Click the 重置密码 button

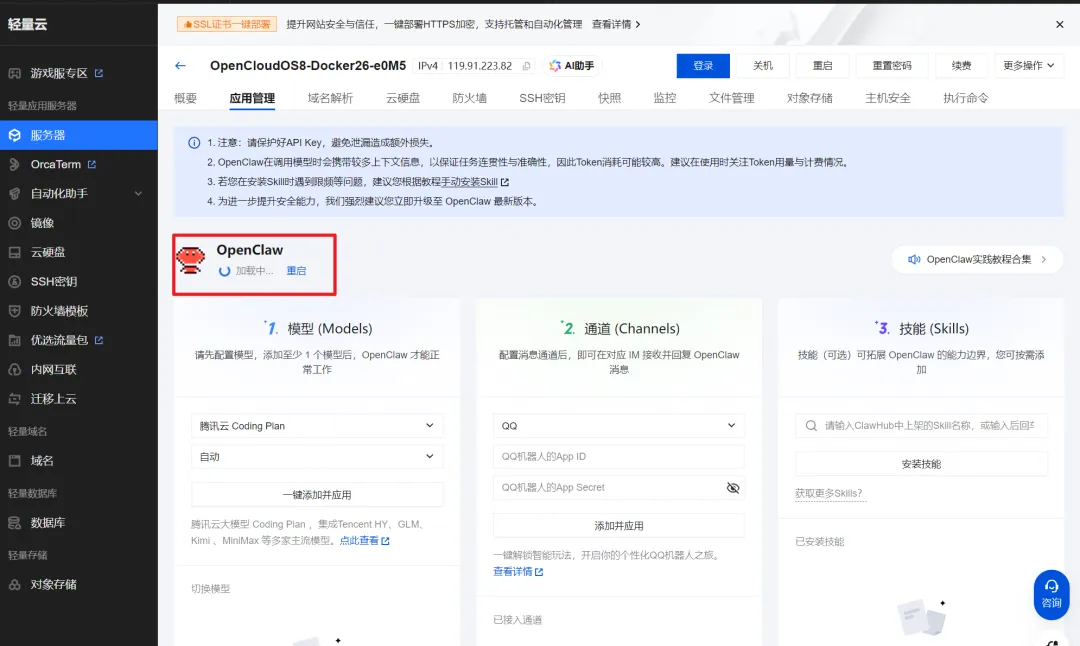click(892, 65)
